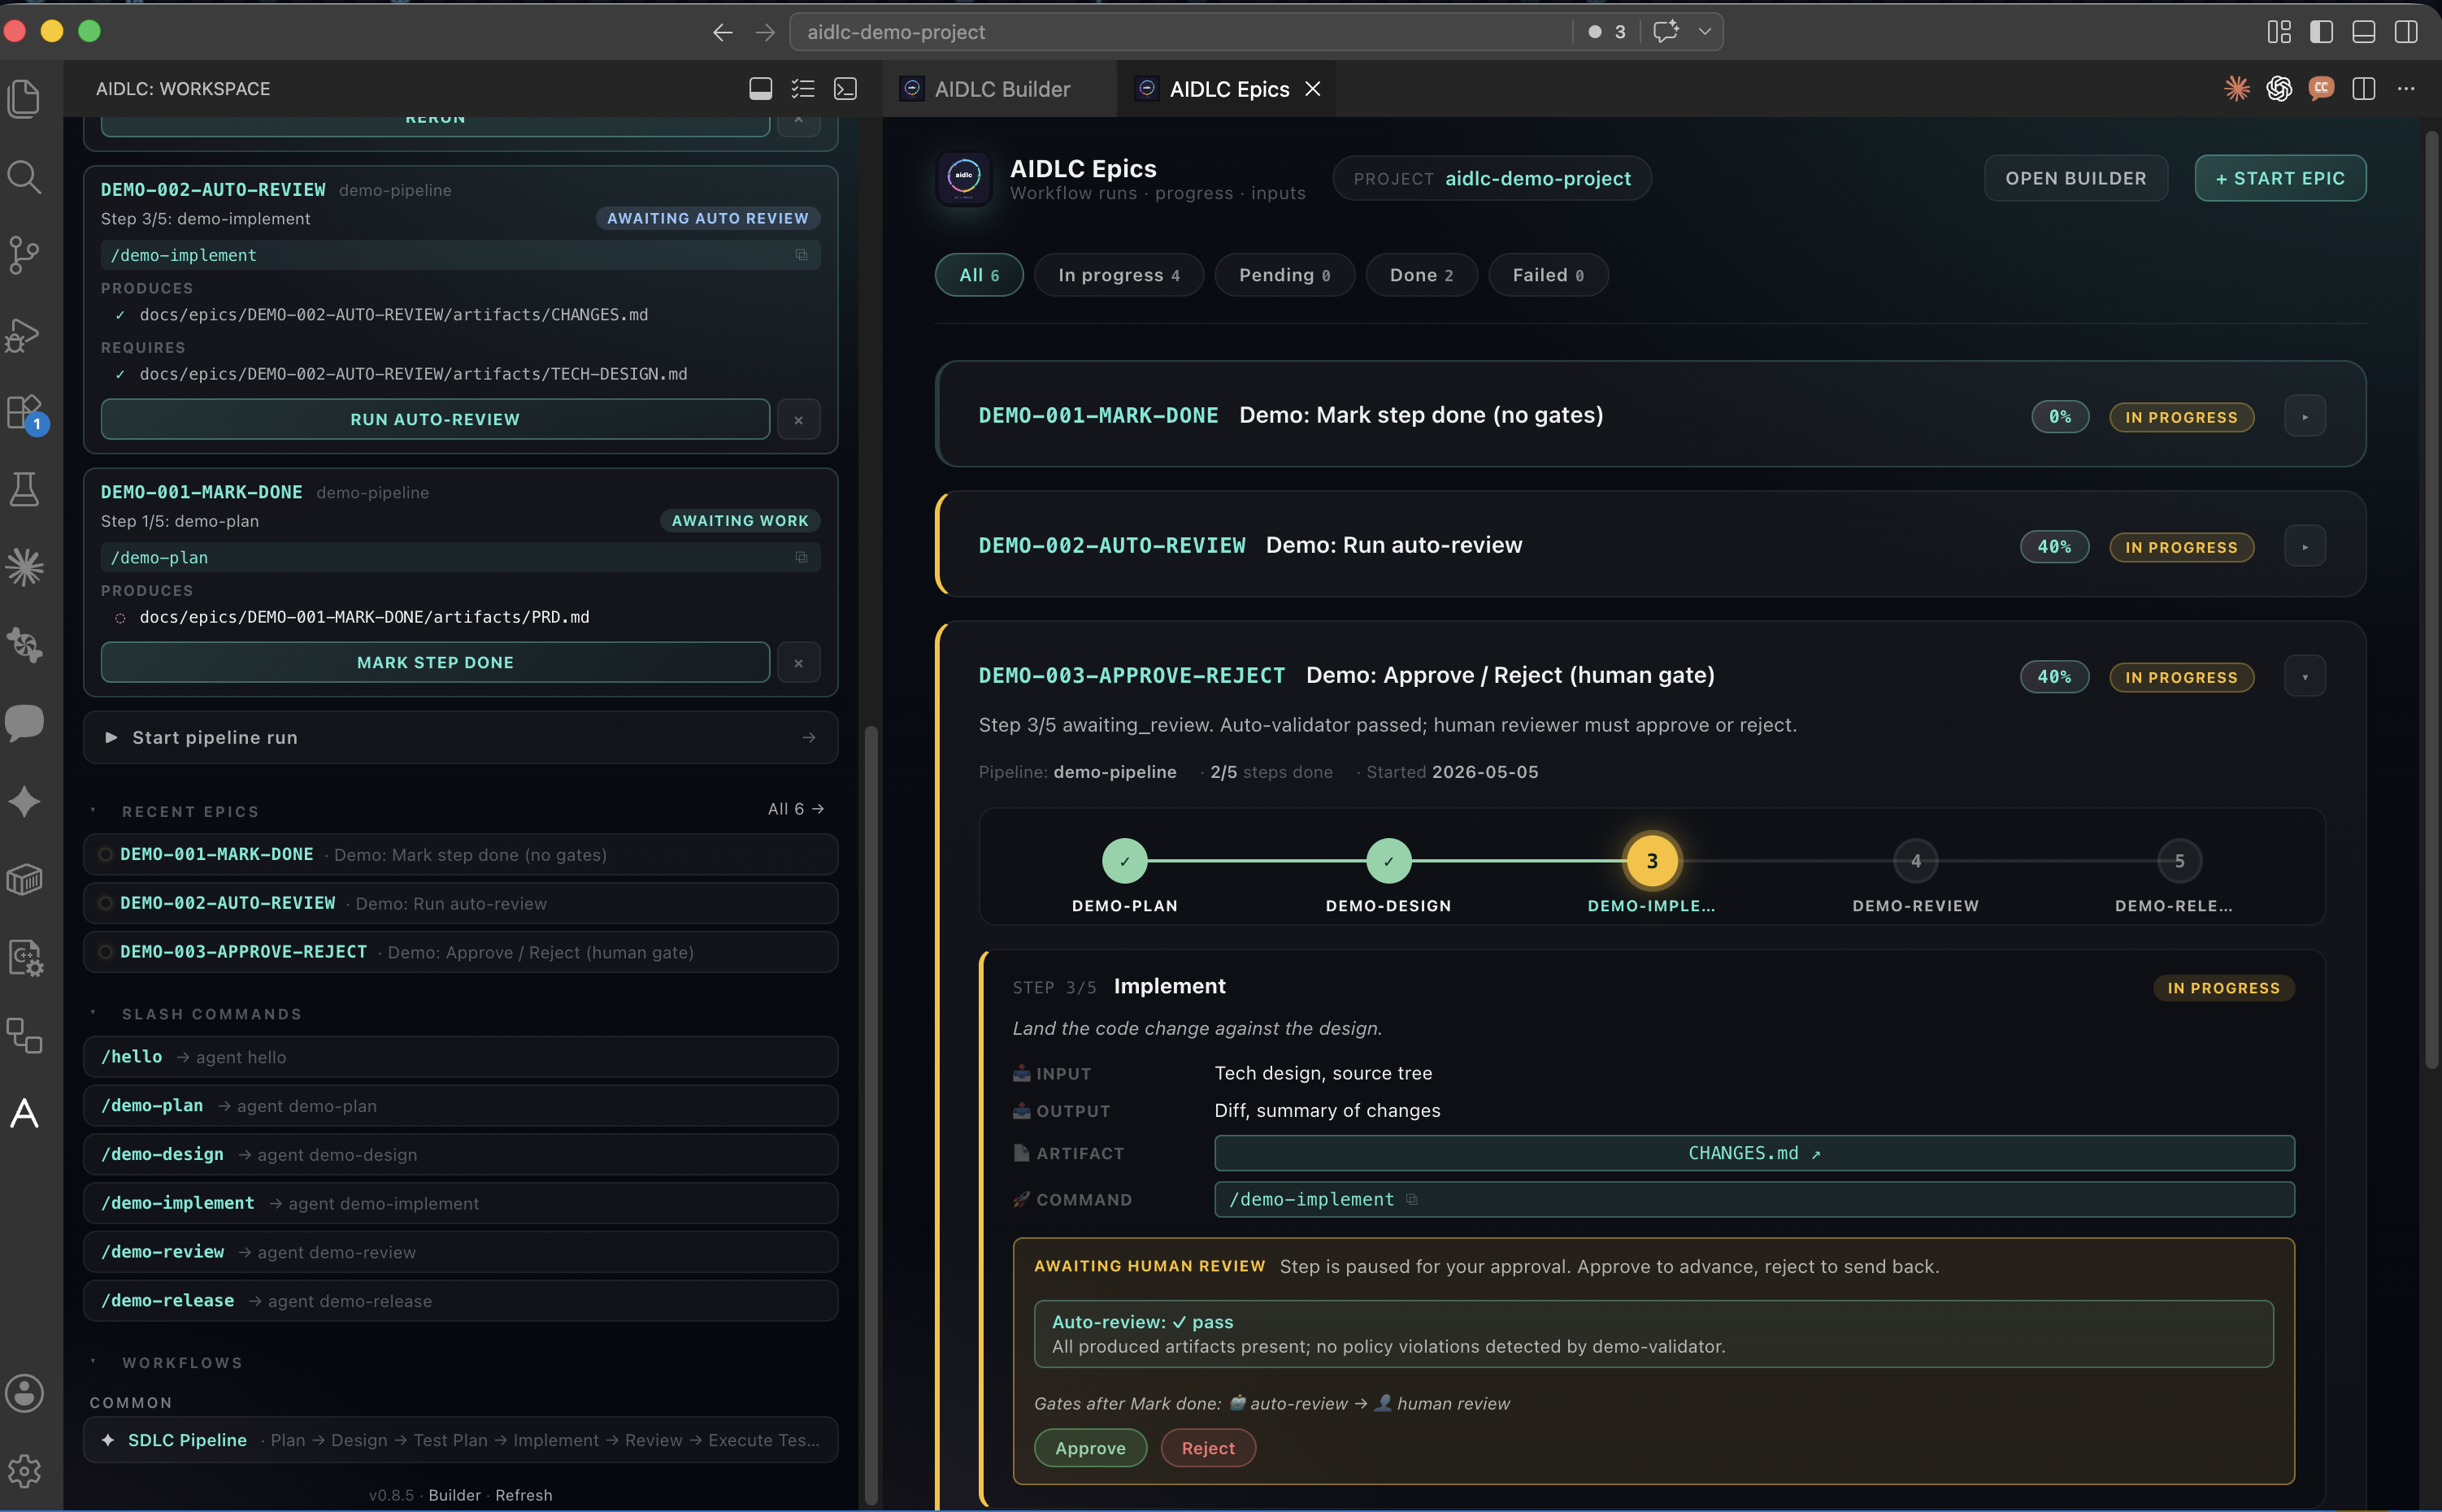Open the Explorer view in the activity bar
Image resolution: width=2442 pixels, height=1512 pixels.
tap(24, 98)
